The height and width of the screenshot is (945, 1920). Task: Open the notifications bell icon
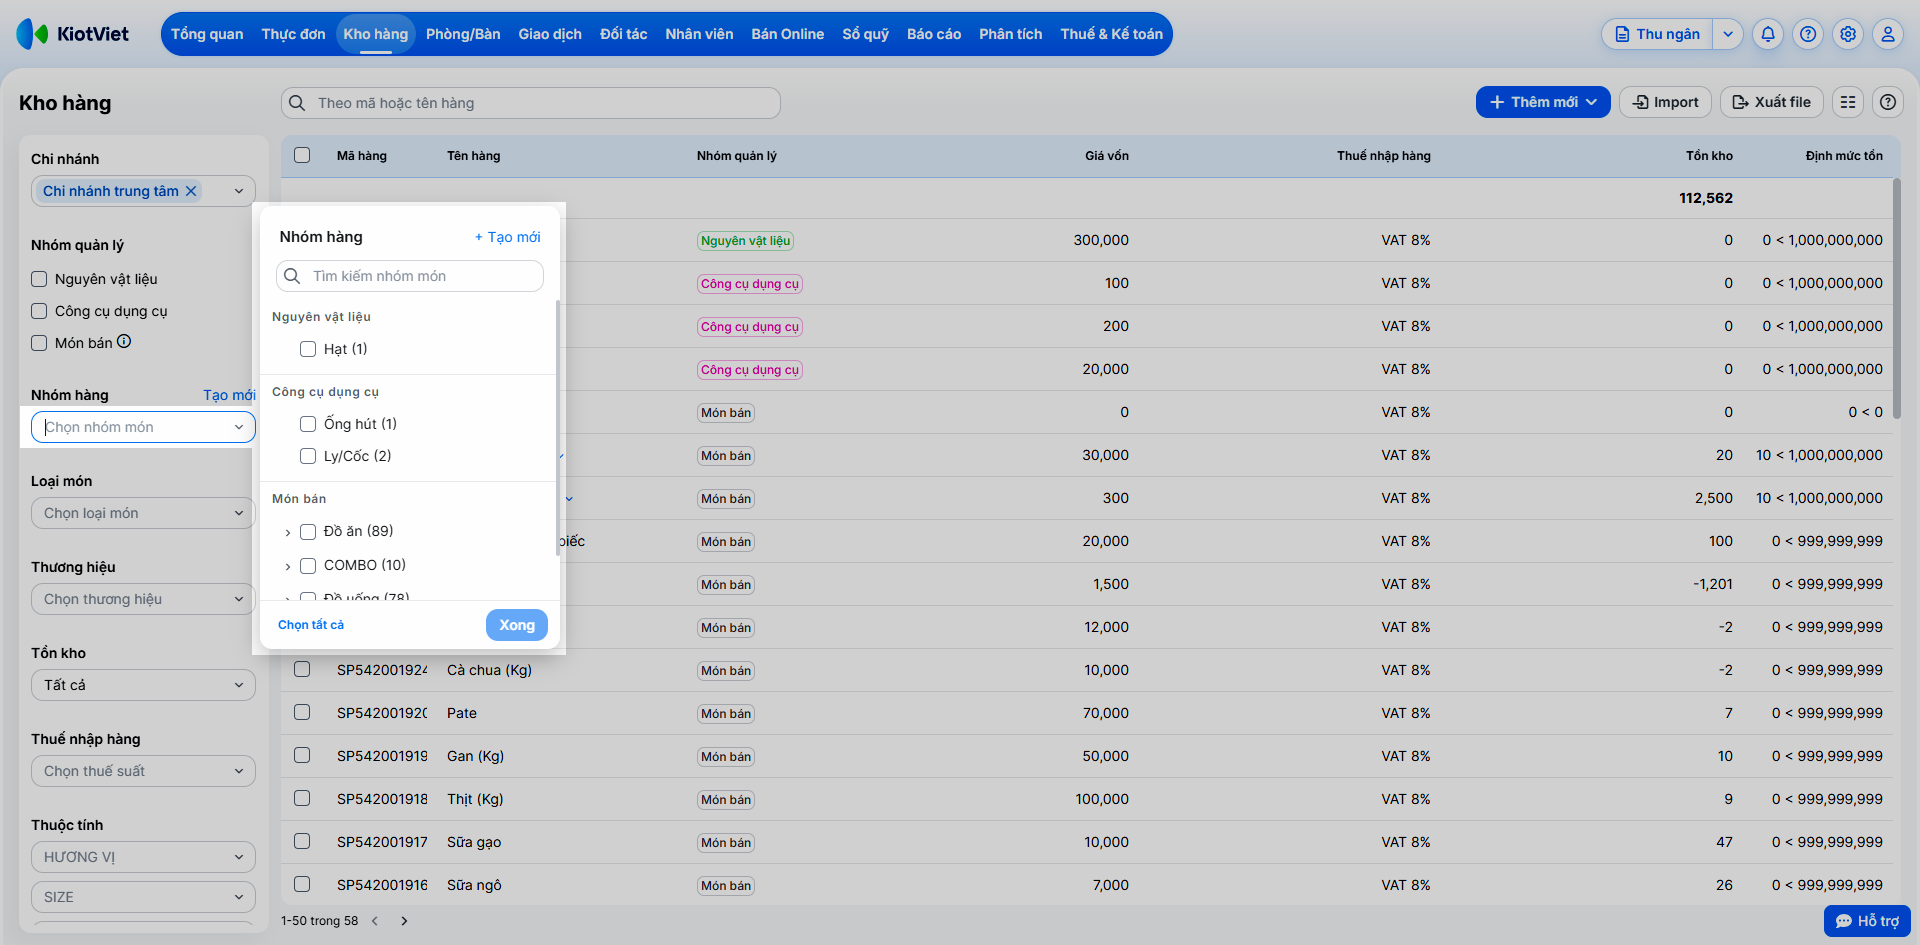(1768, 34)
